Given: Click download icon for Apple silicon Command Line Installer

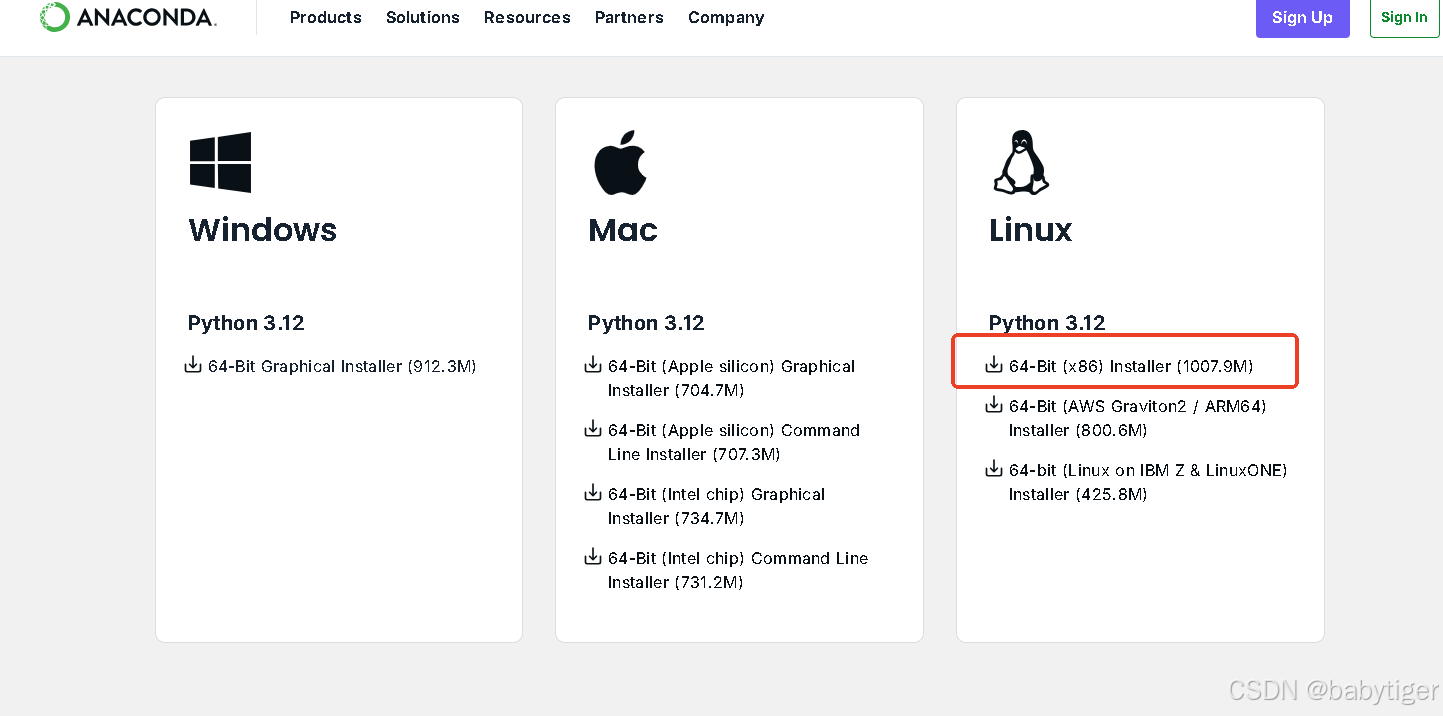Looking at the screenshot, I should tap(593, 429).
